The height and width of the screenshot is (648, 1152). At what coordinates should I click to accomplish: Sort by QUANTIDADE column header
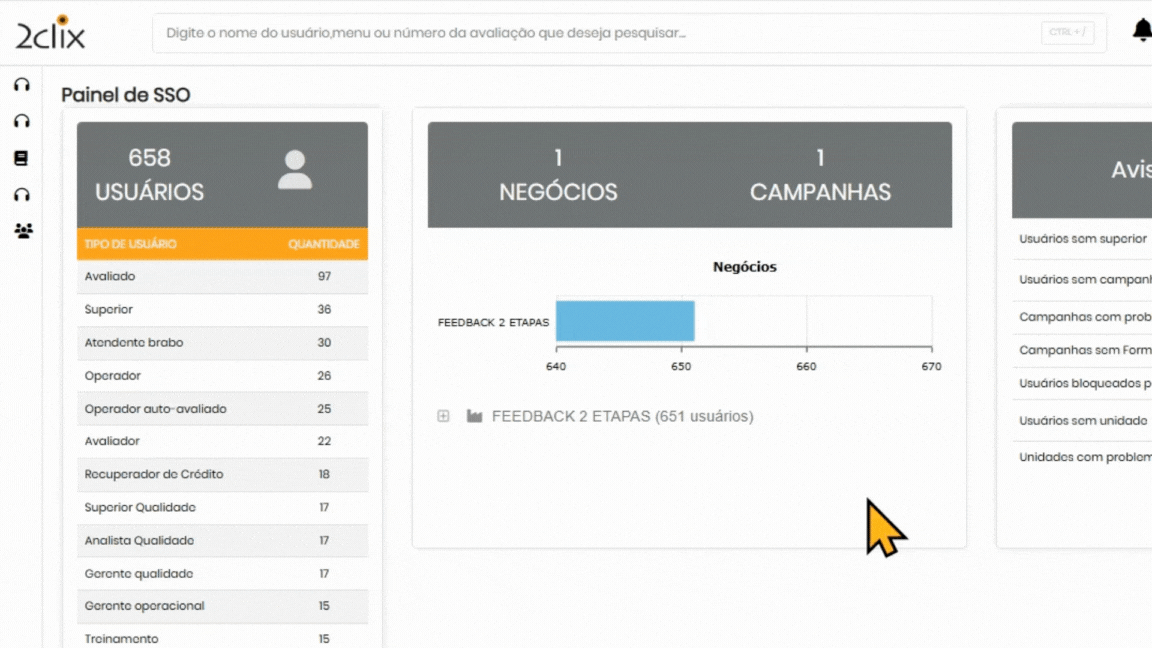click(x=323, y=244)
